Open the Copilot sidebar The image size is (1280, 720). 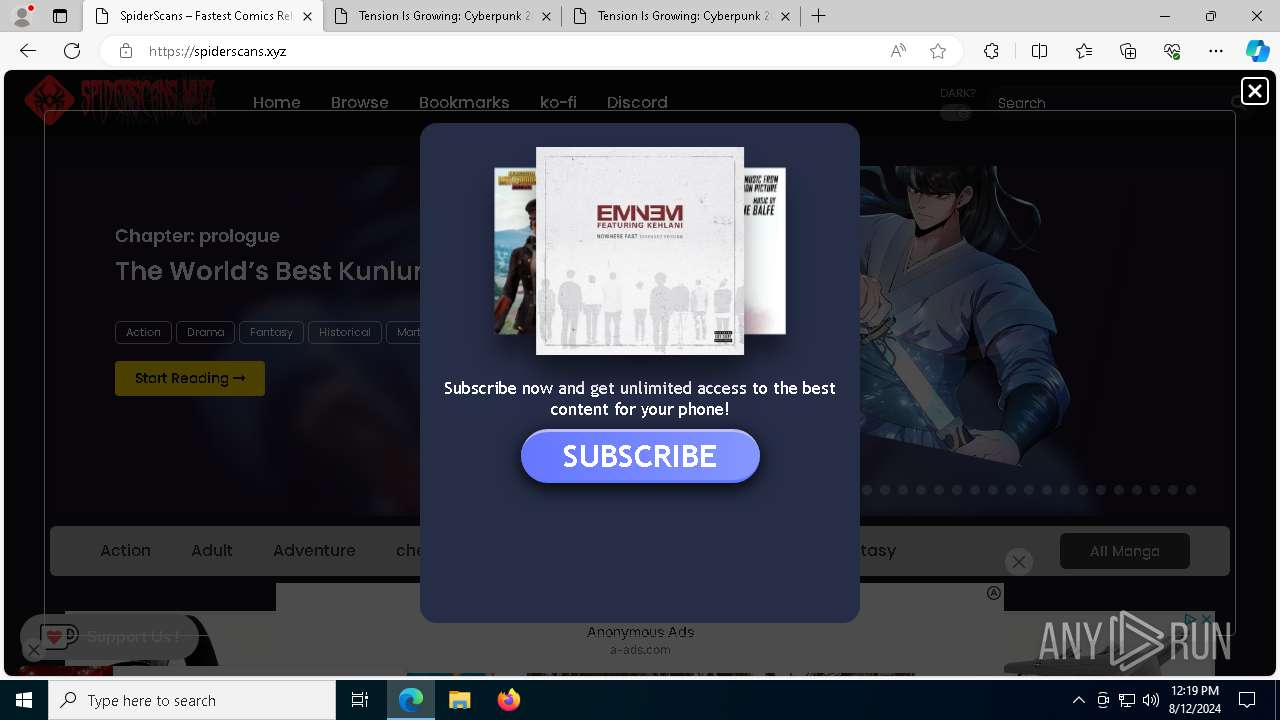[1257, 51]
